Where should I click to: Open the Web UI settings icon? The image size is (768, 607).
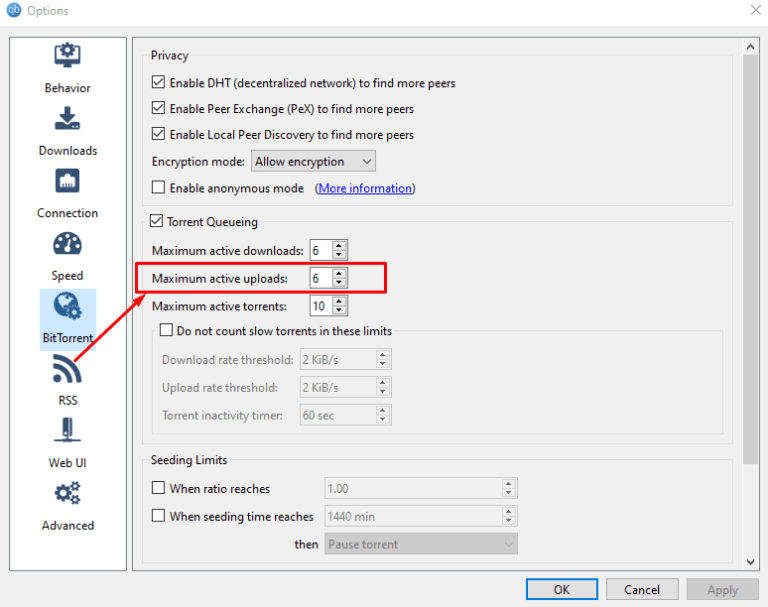[67, 430]
